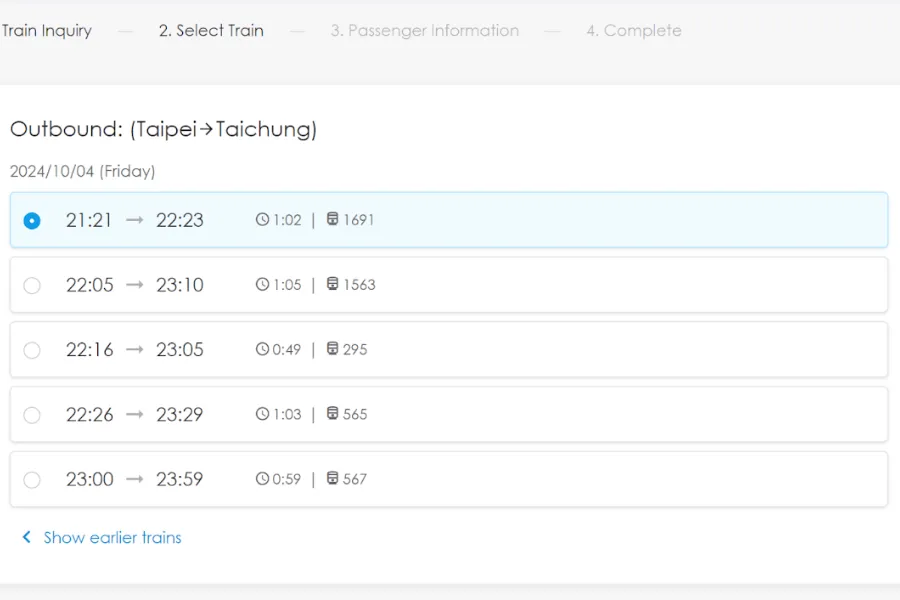Jump to the 4. Complete step
900x600 pixels.
(634, 30)
